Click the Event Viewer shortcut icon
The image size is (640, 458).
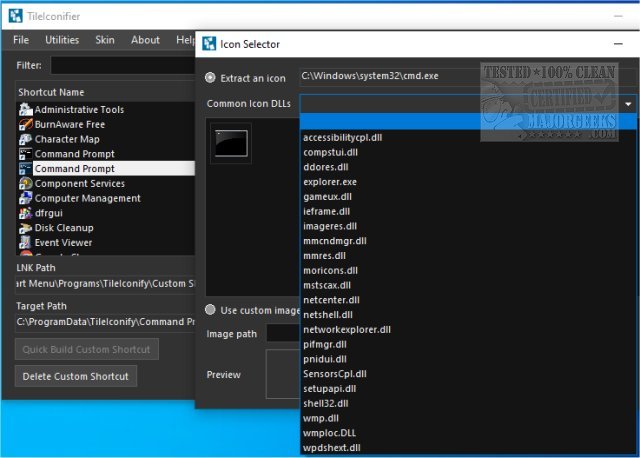pos(25,242)
